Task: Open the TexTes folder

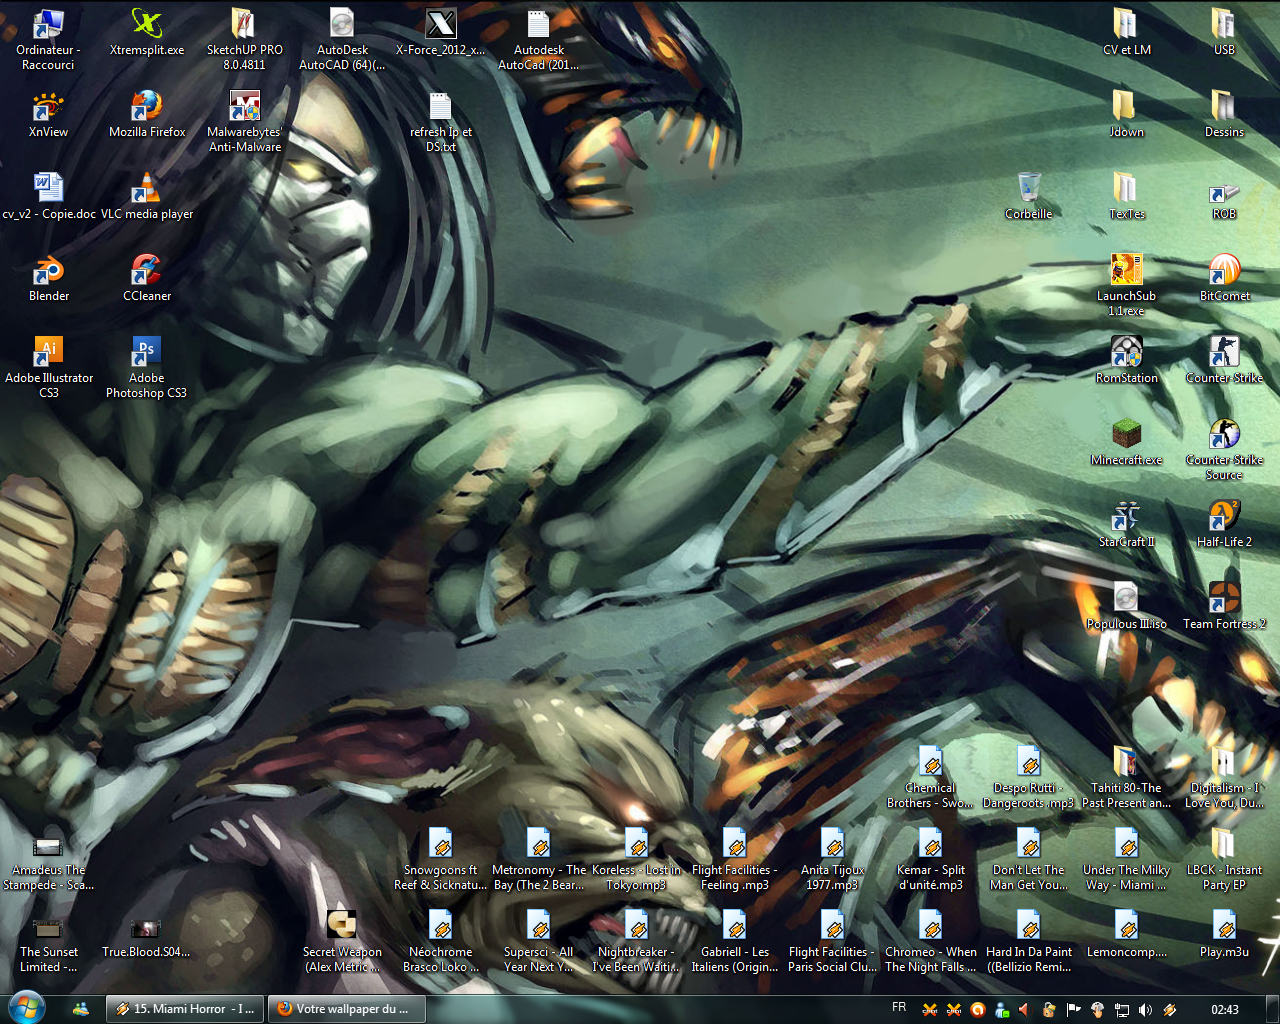Action: coord(1126,197)
